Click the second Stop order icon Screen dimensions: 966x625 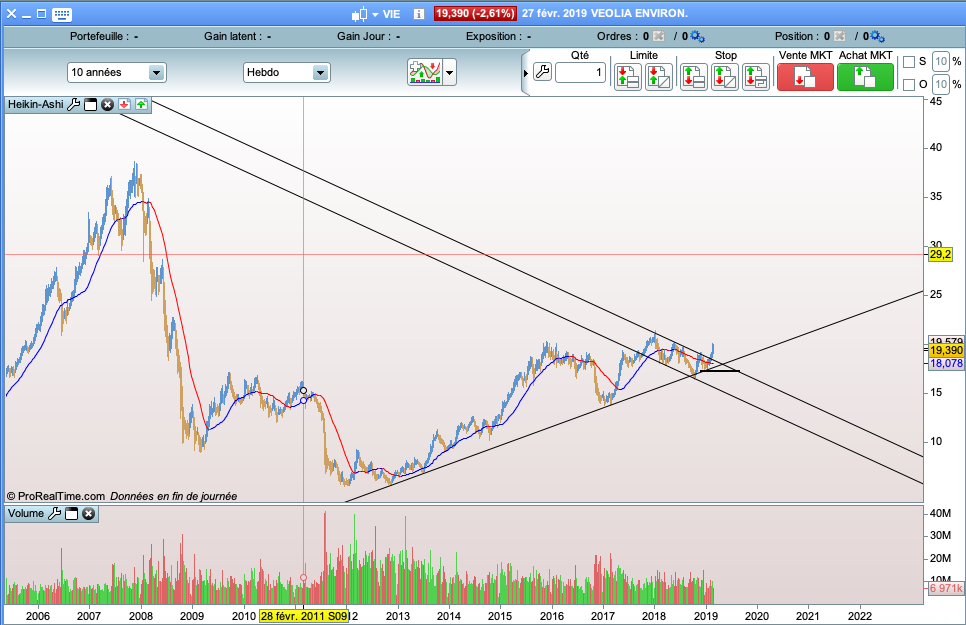tap(724, 77)
